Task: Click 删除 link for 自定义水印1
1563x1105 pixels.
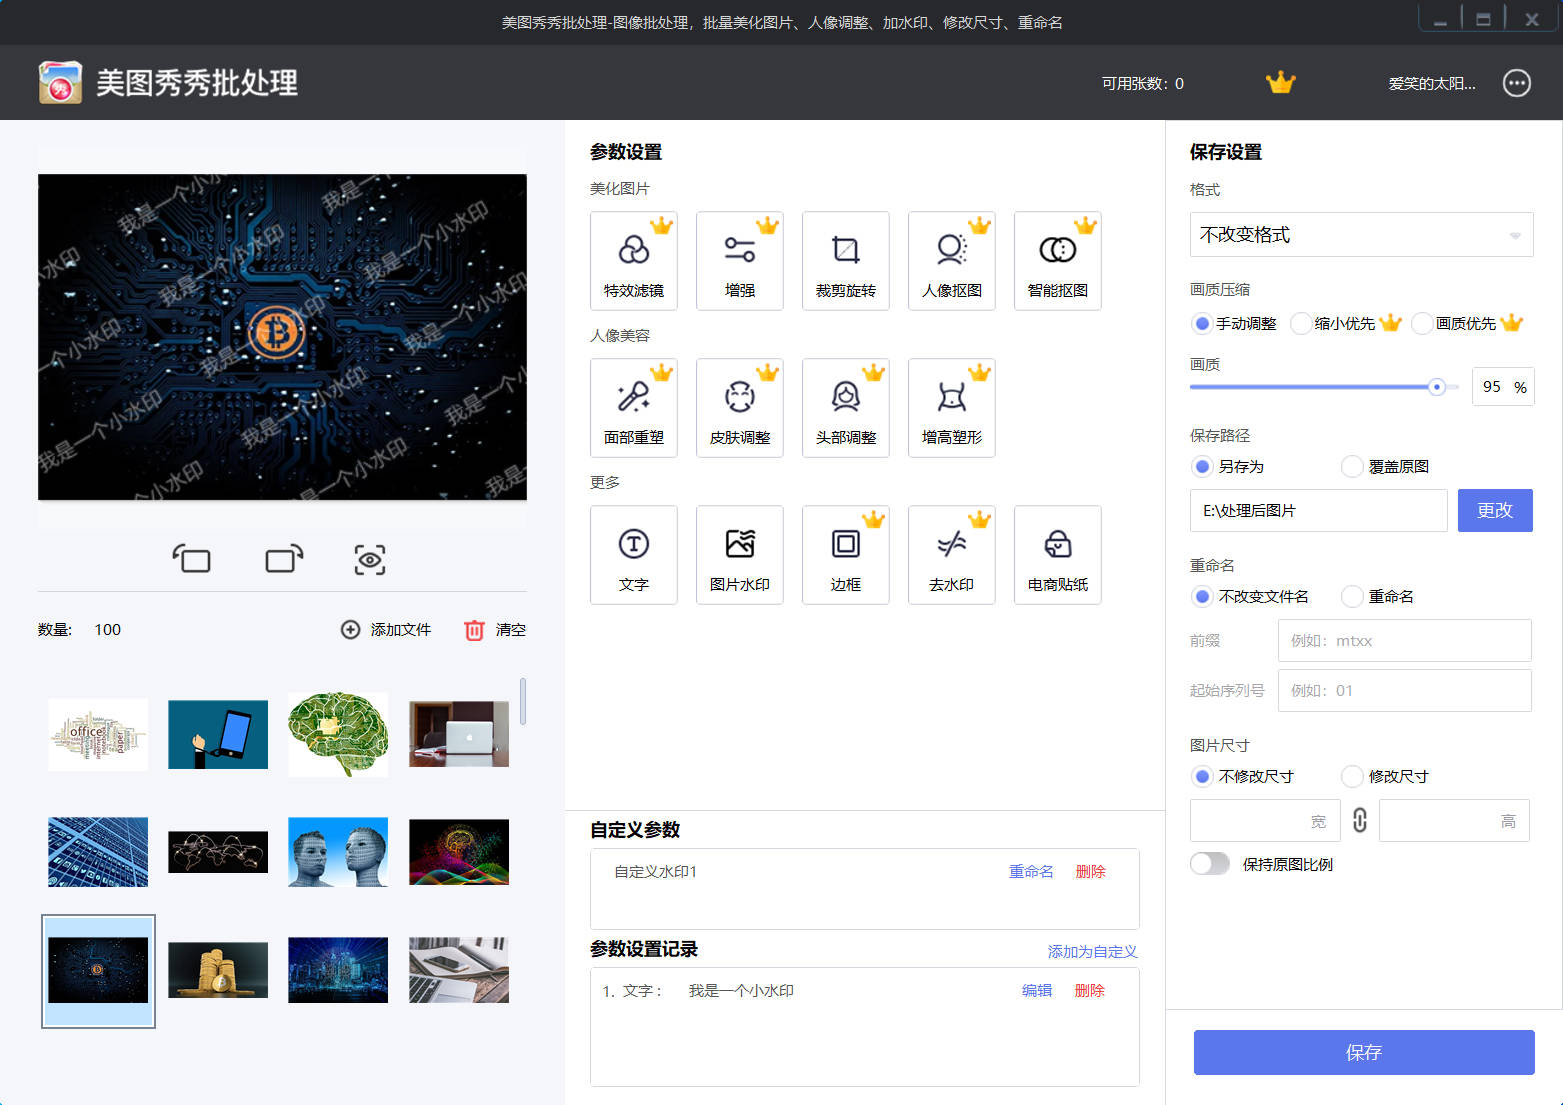Action: pos(1090,872)
